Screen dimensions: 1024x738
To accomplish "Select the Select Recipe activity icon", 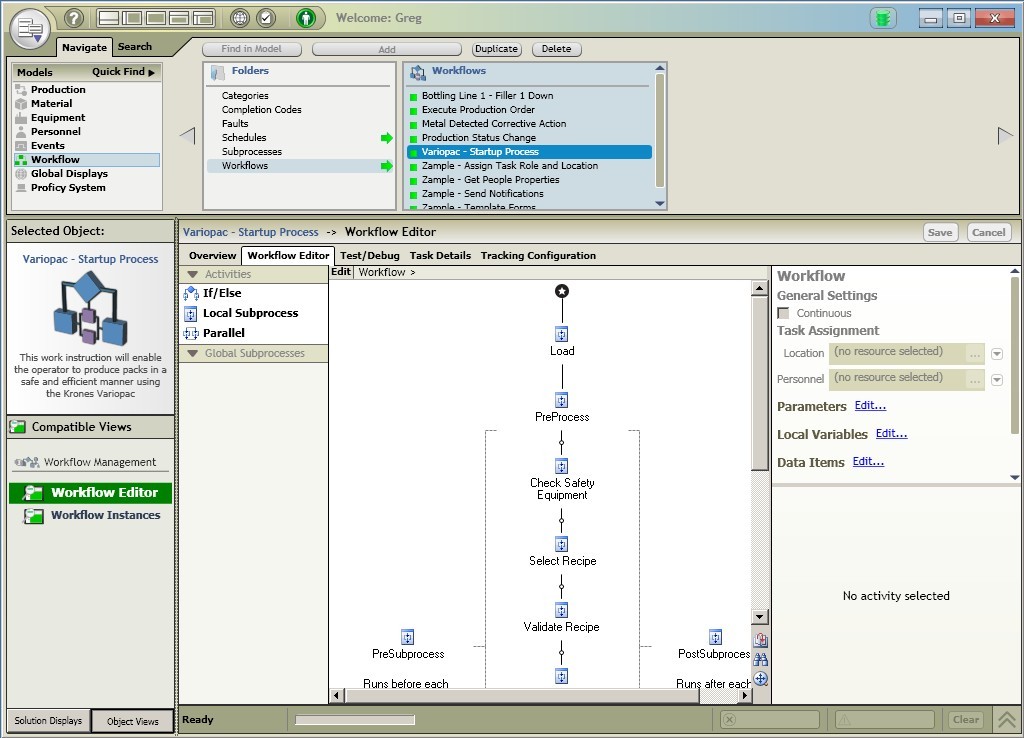I will (562, 545).
